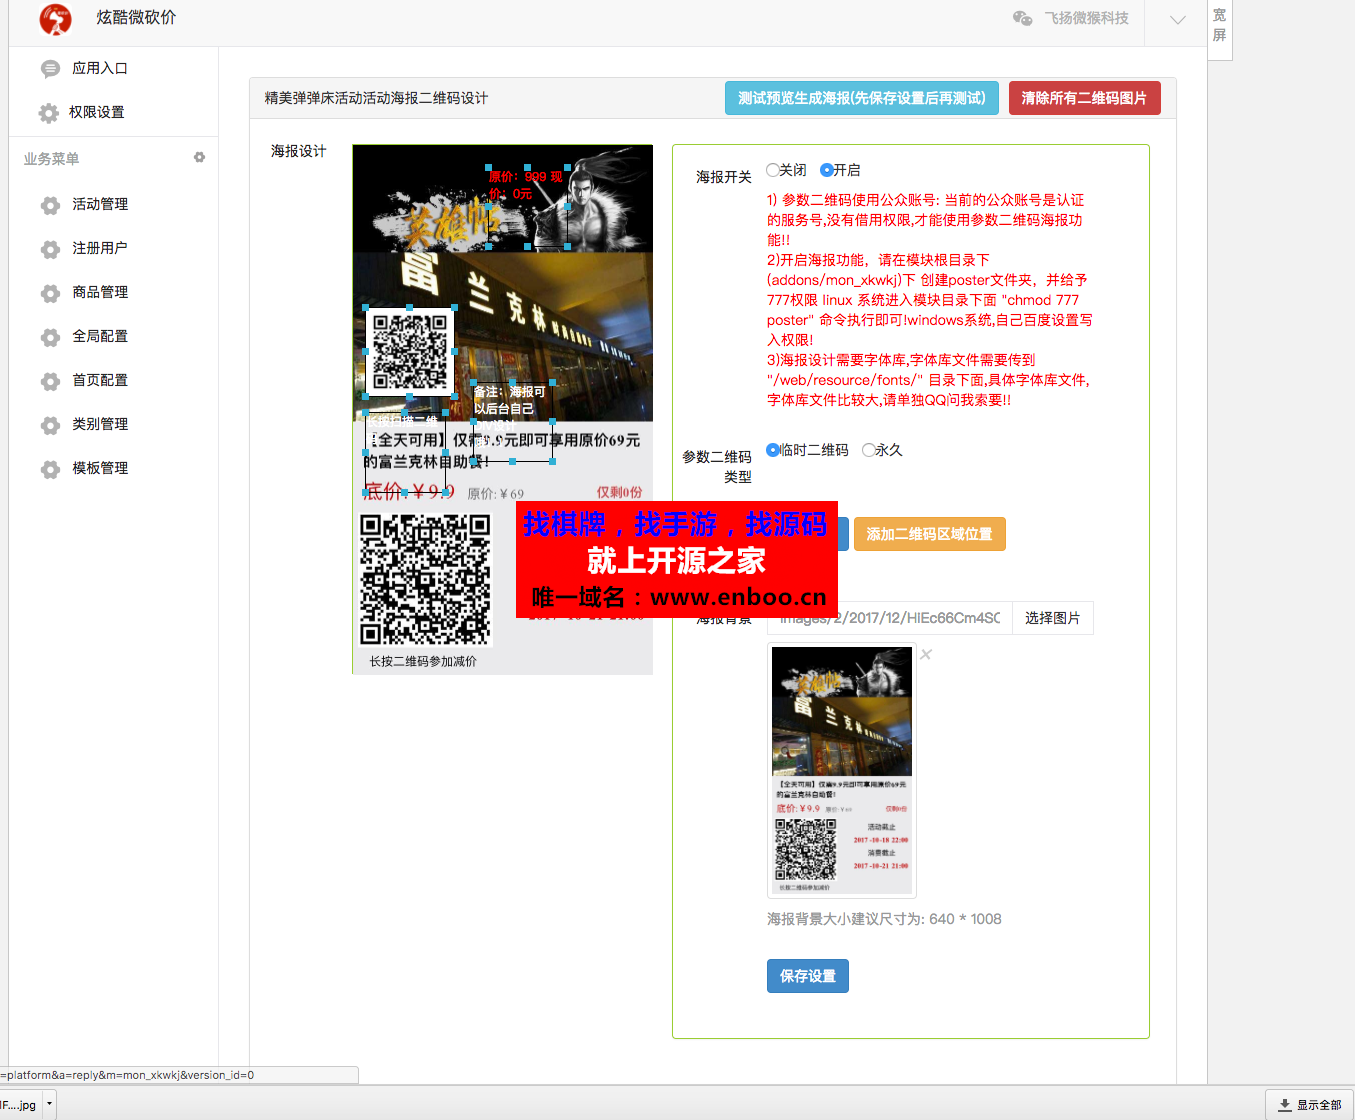Go to 首页配置 in sidebar
Image resolution: width=1355 pixels, height=1120 pixels.
100,380
